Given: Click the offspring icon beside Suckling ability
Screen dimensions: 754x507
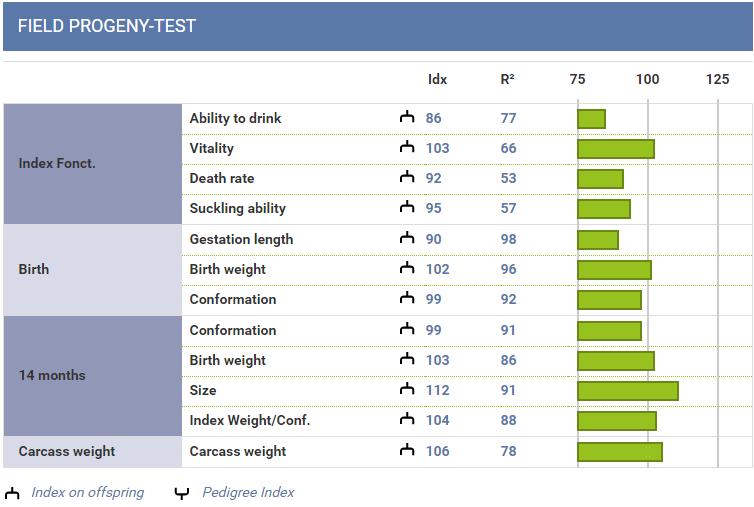Looking at the screenshot, I should point(407,207).
